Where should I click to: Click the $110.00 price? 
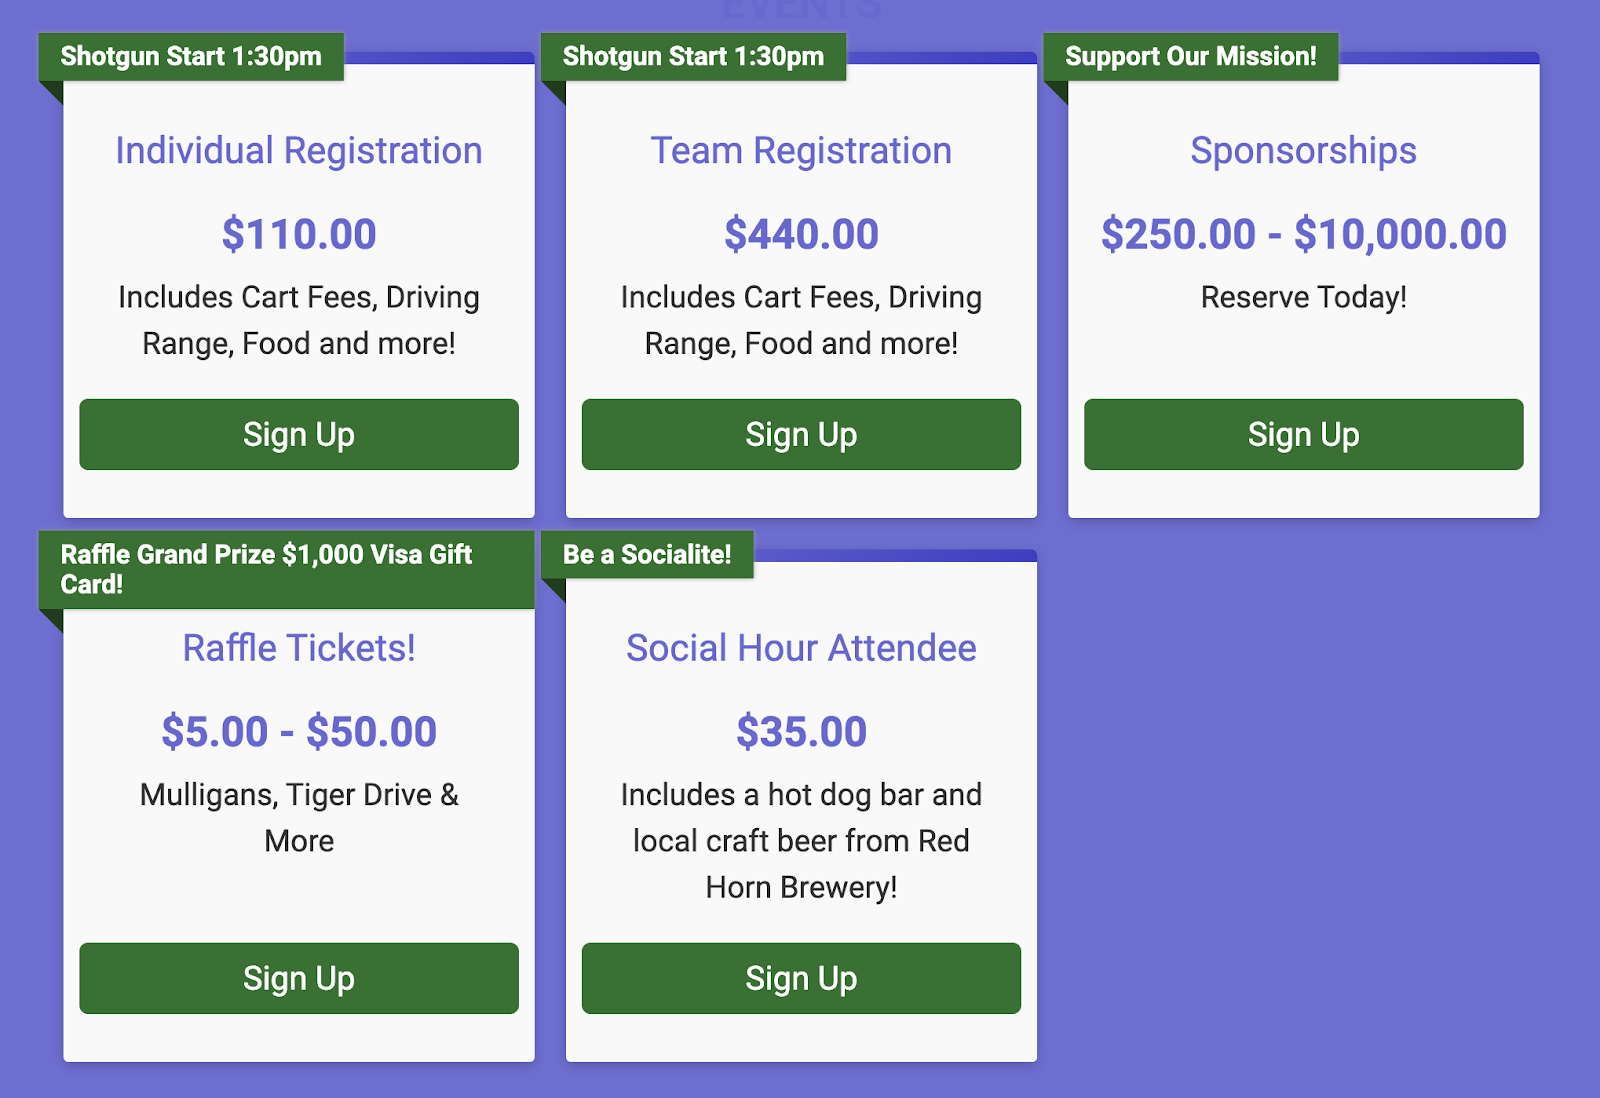coord(299,234)
